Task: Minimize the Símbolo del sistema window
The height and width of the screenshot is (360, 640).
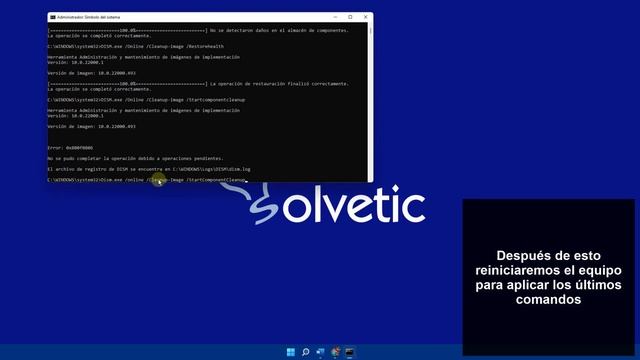Action: (335, 17)
